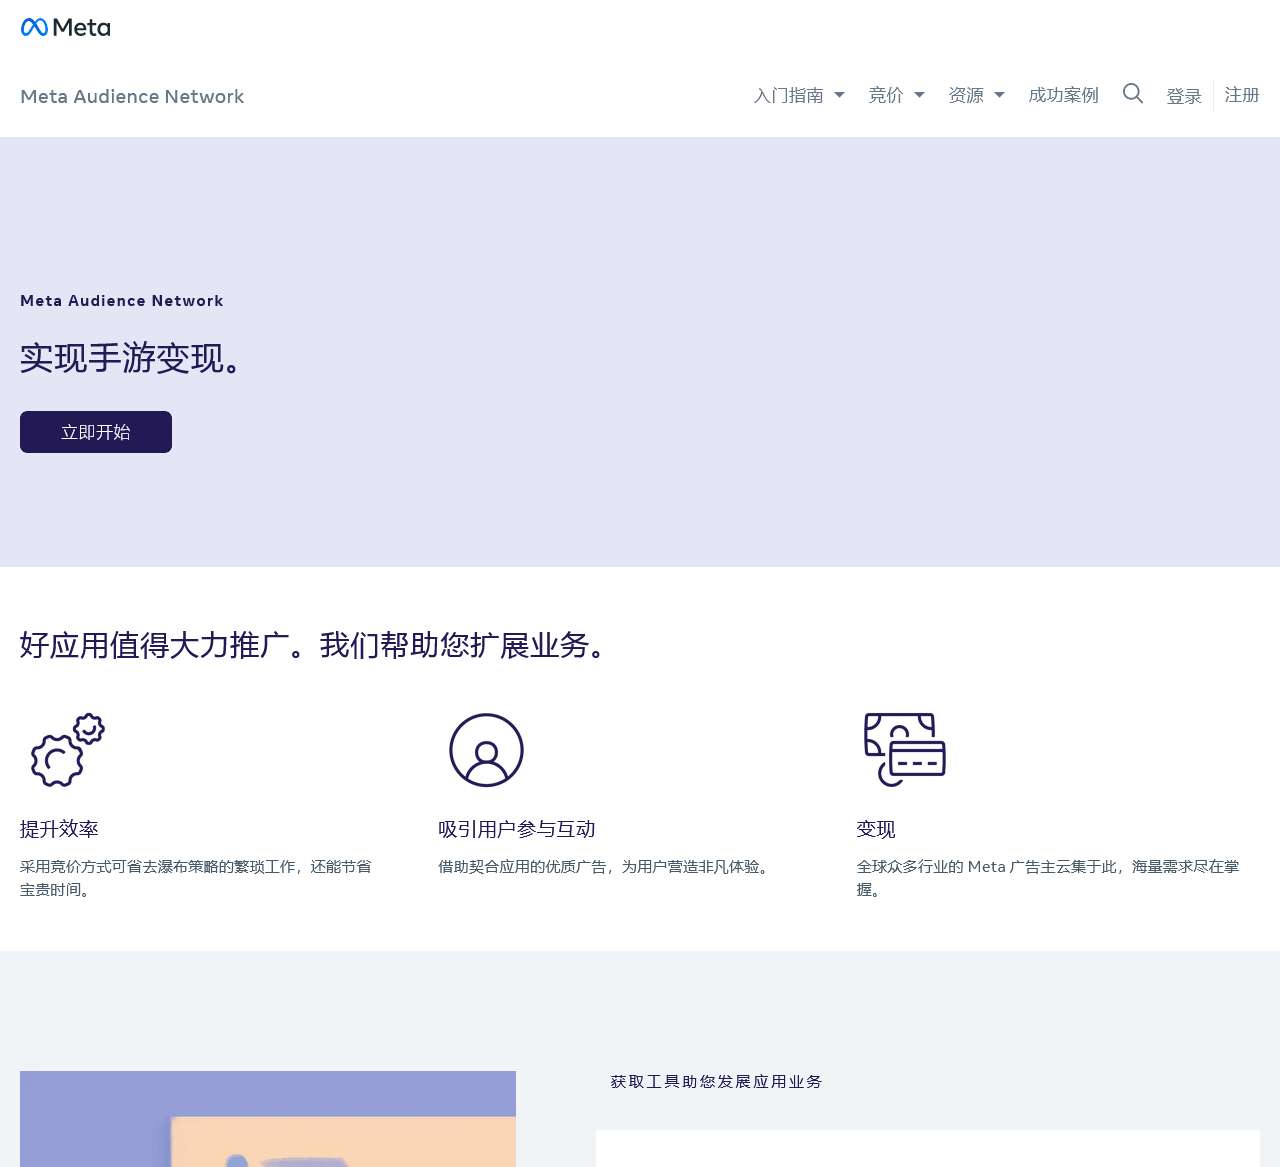The height and width of the screenshot is (1167, 1280).
Task: Open the search magnifier icon
Action: pyautogui.click(x=1133, y=93)
